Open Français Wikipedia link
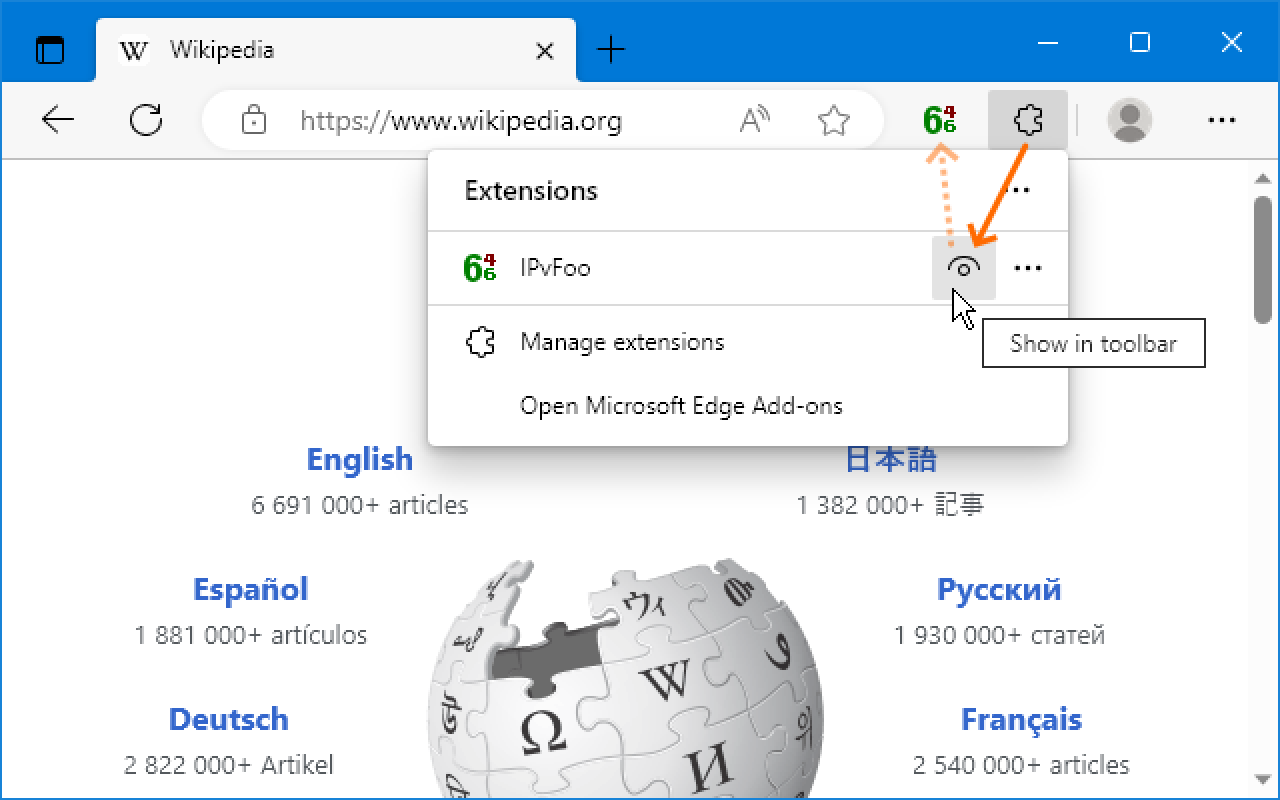The image size is (1280, 800). pyautogui.click(x=1022, y=719)
